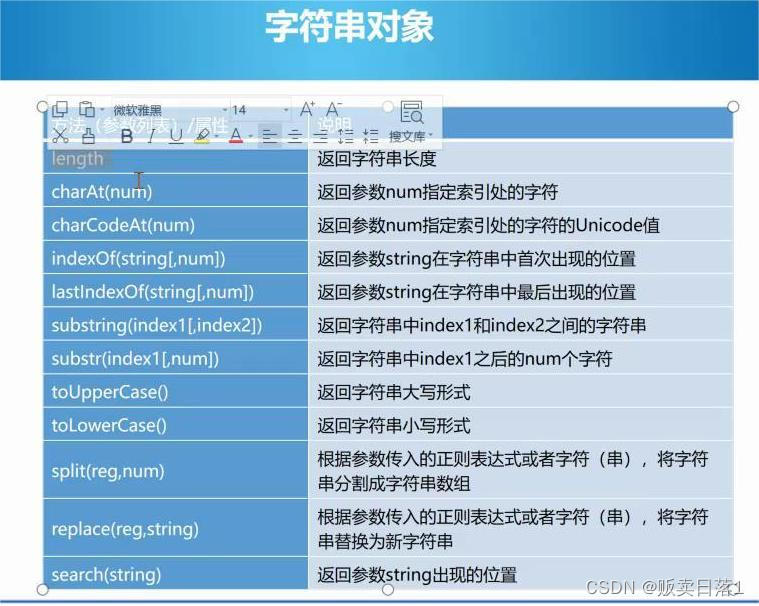Image resolution: width=759 pixels, height=606 pixels.
Task: Click the split(reg,num) cell
Action: (x=175, y=470)
